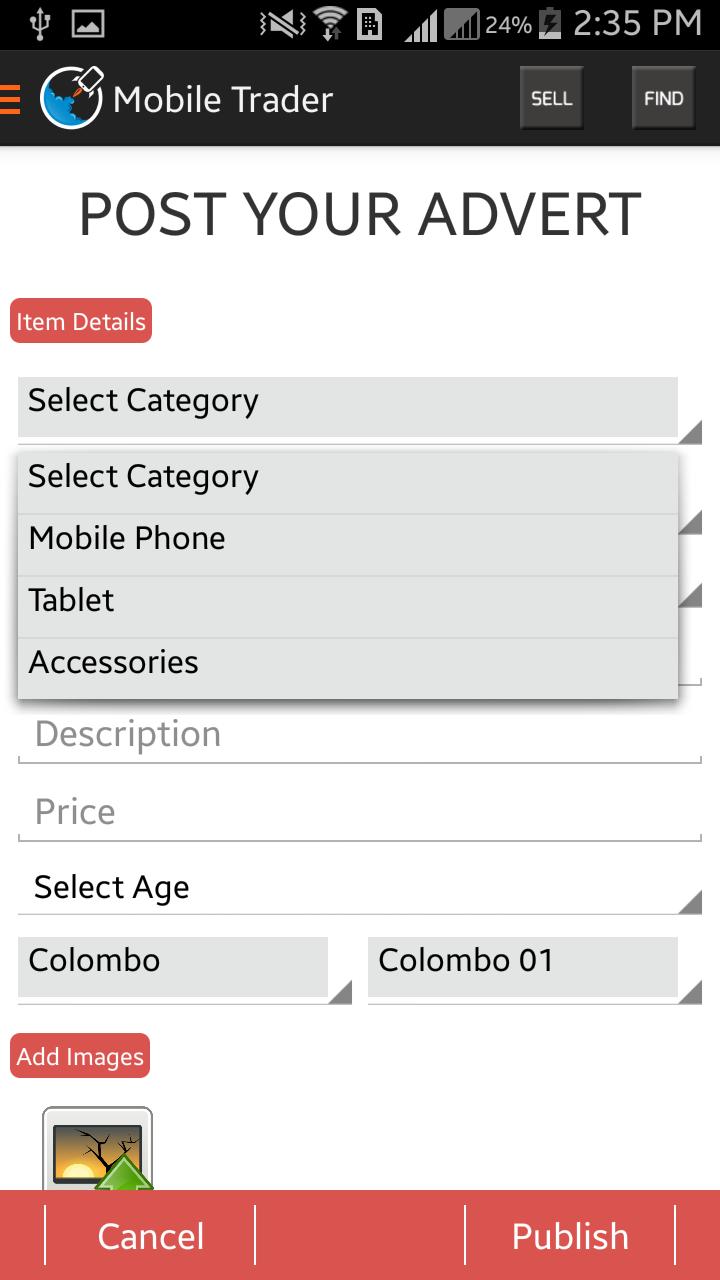Click the SELL button in top bar
720x1280 pixels.
pyautogui.click(x=551, y=97)
